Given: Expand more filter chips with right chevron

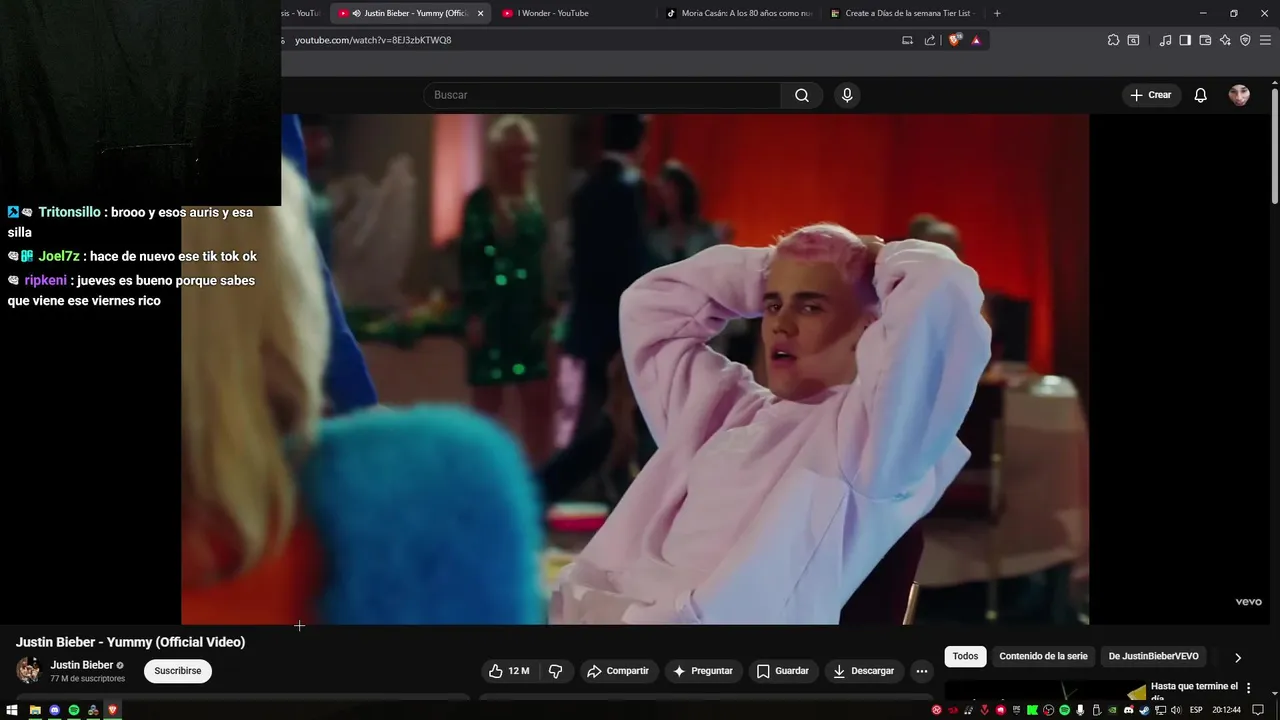Looking at the screenshot, I should point(1238,658).
